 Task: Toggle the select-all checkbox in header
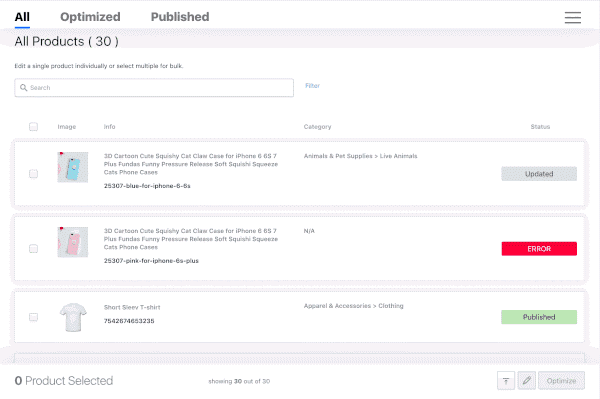coord(33,127)
